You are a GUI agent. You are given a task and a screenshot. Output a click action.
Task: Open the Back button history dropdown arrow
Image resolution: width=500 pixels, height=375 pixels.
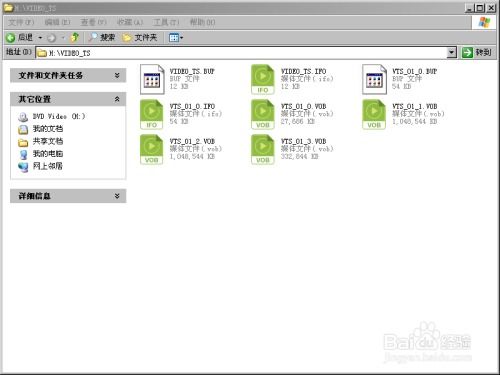(x=40, y=38)
